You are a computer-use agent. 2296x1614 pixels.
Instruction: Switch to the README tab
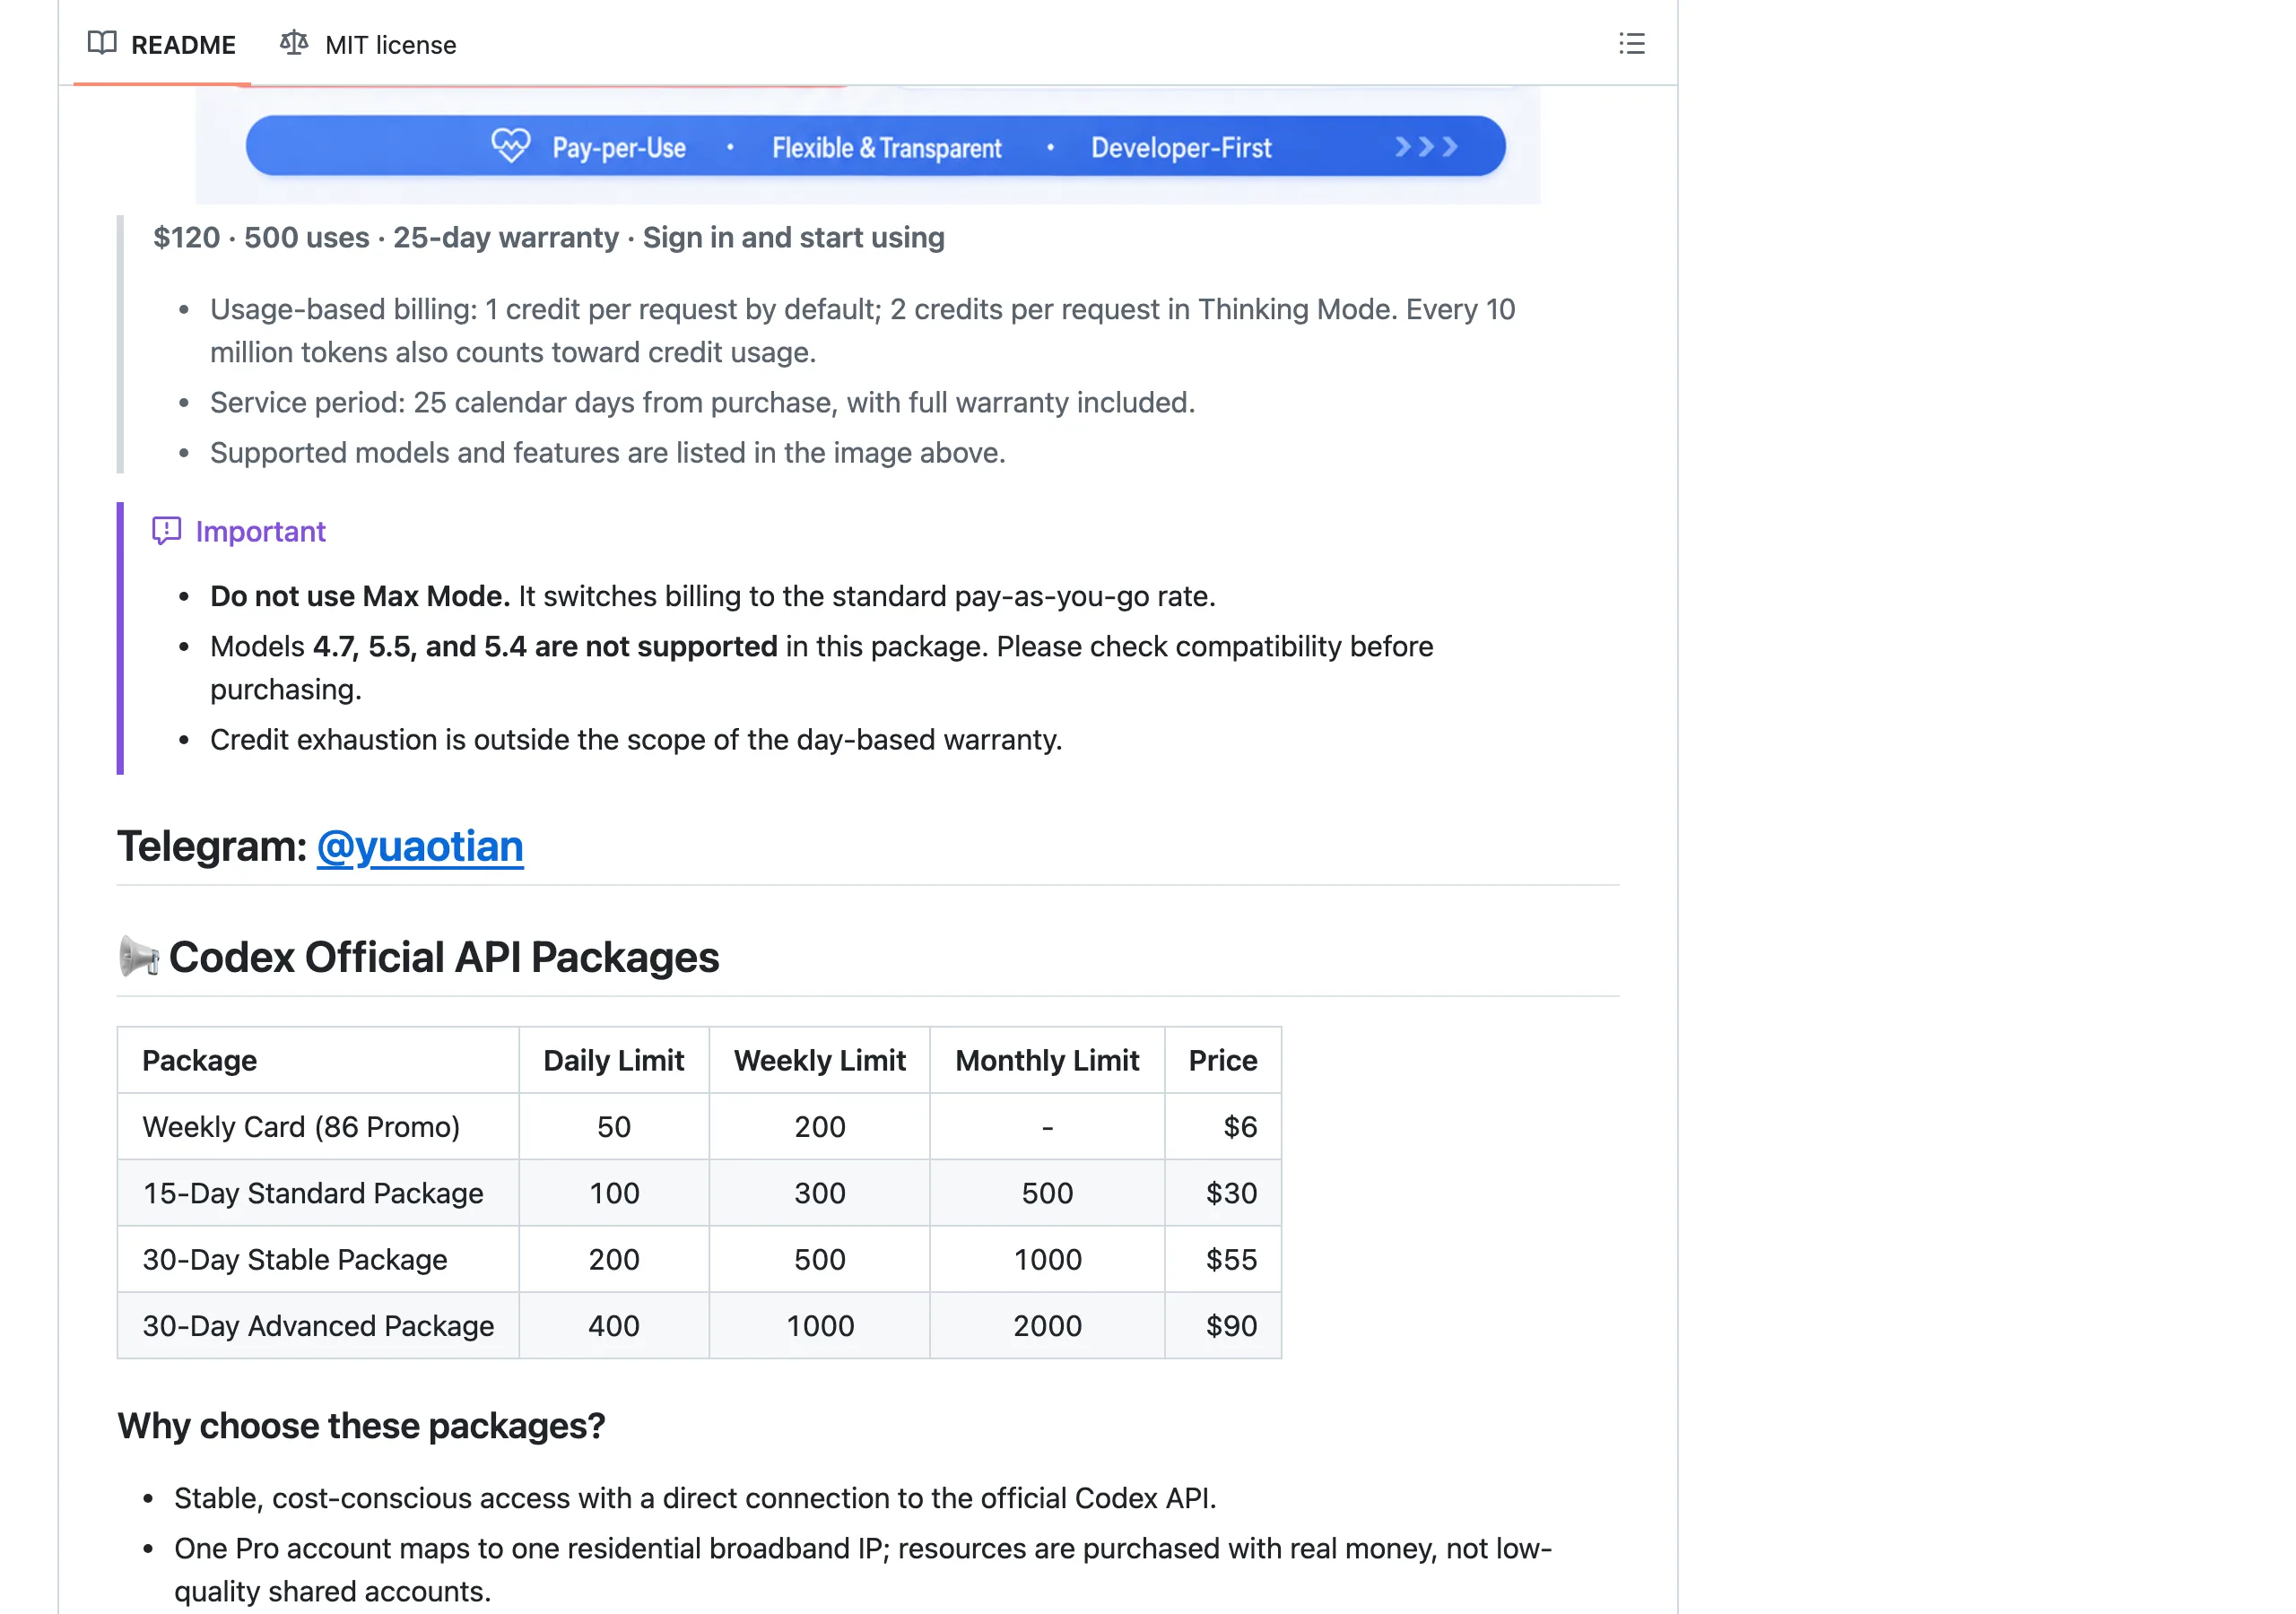coord(162,44)
